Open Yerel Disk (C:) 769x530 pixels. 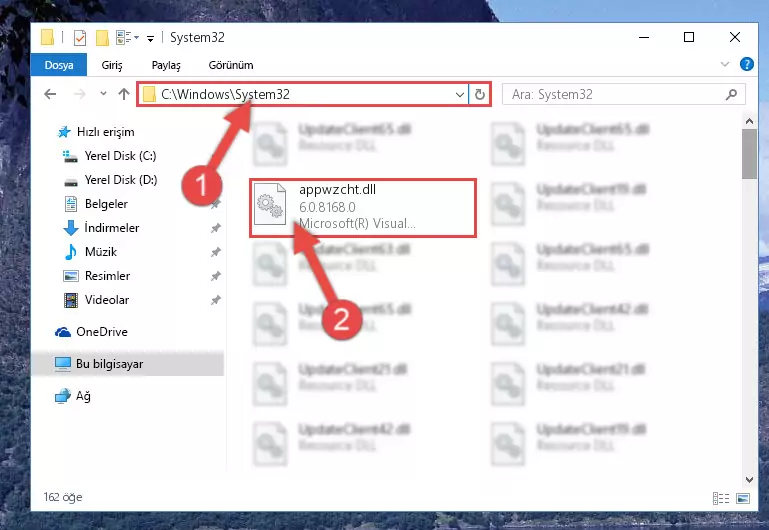point(120,156)
